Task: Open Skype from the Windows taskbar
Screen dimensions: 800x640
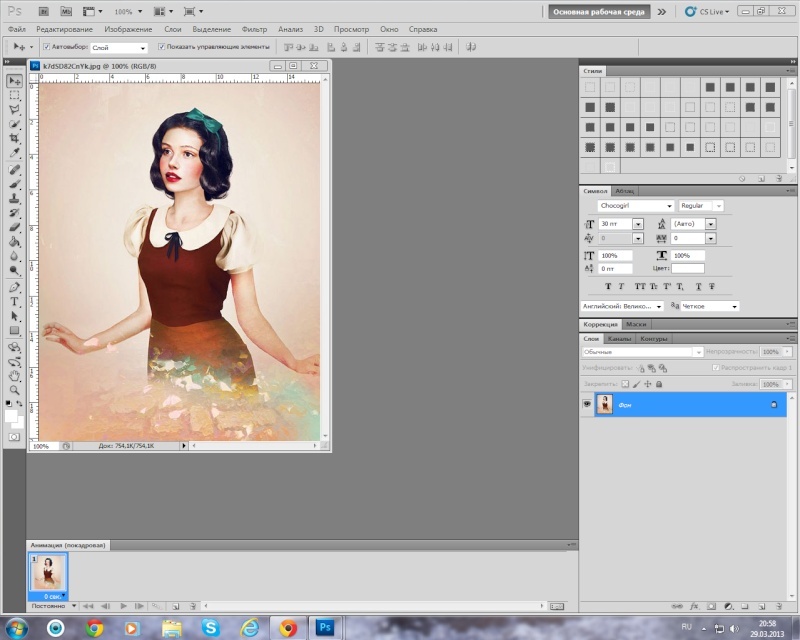Action: 210,628
